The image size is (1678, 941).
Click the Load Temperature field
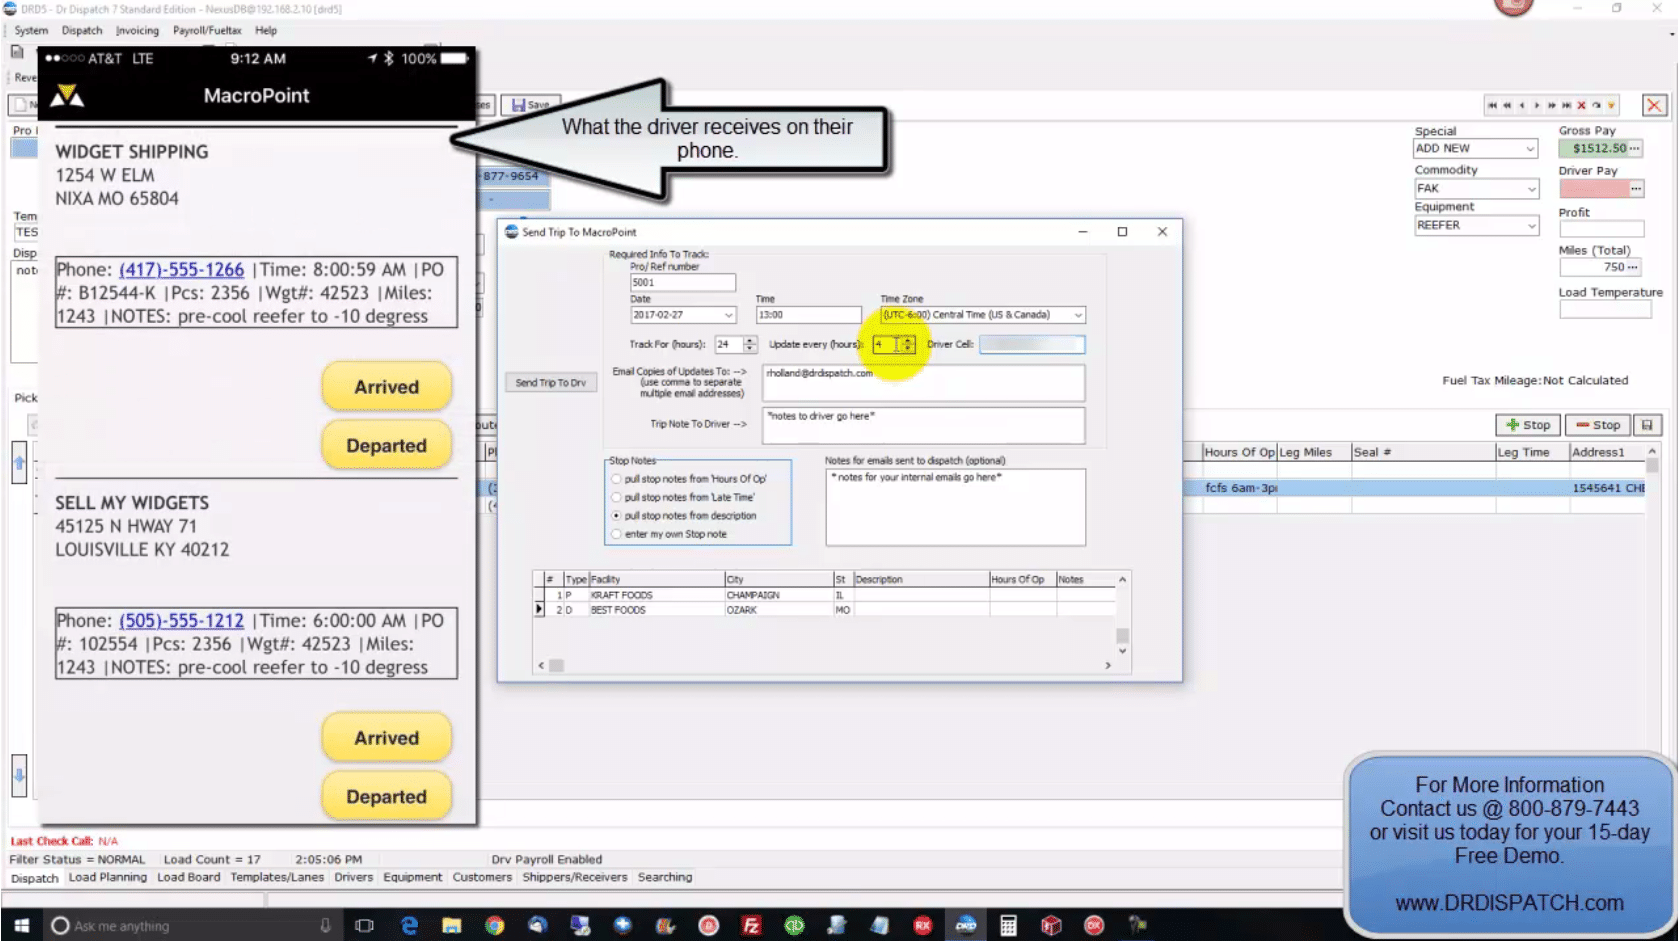click(x=1605, y=310)
